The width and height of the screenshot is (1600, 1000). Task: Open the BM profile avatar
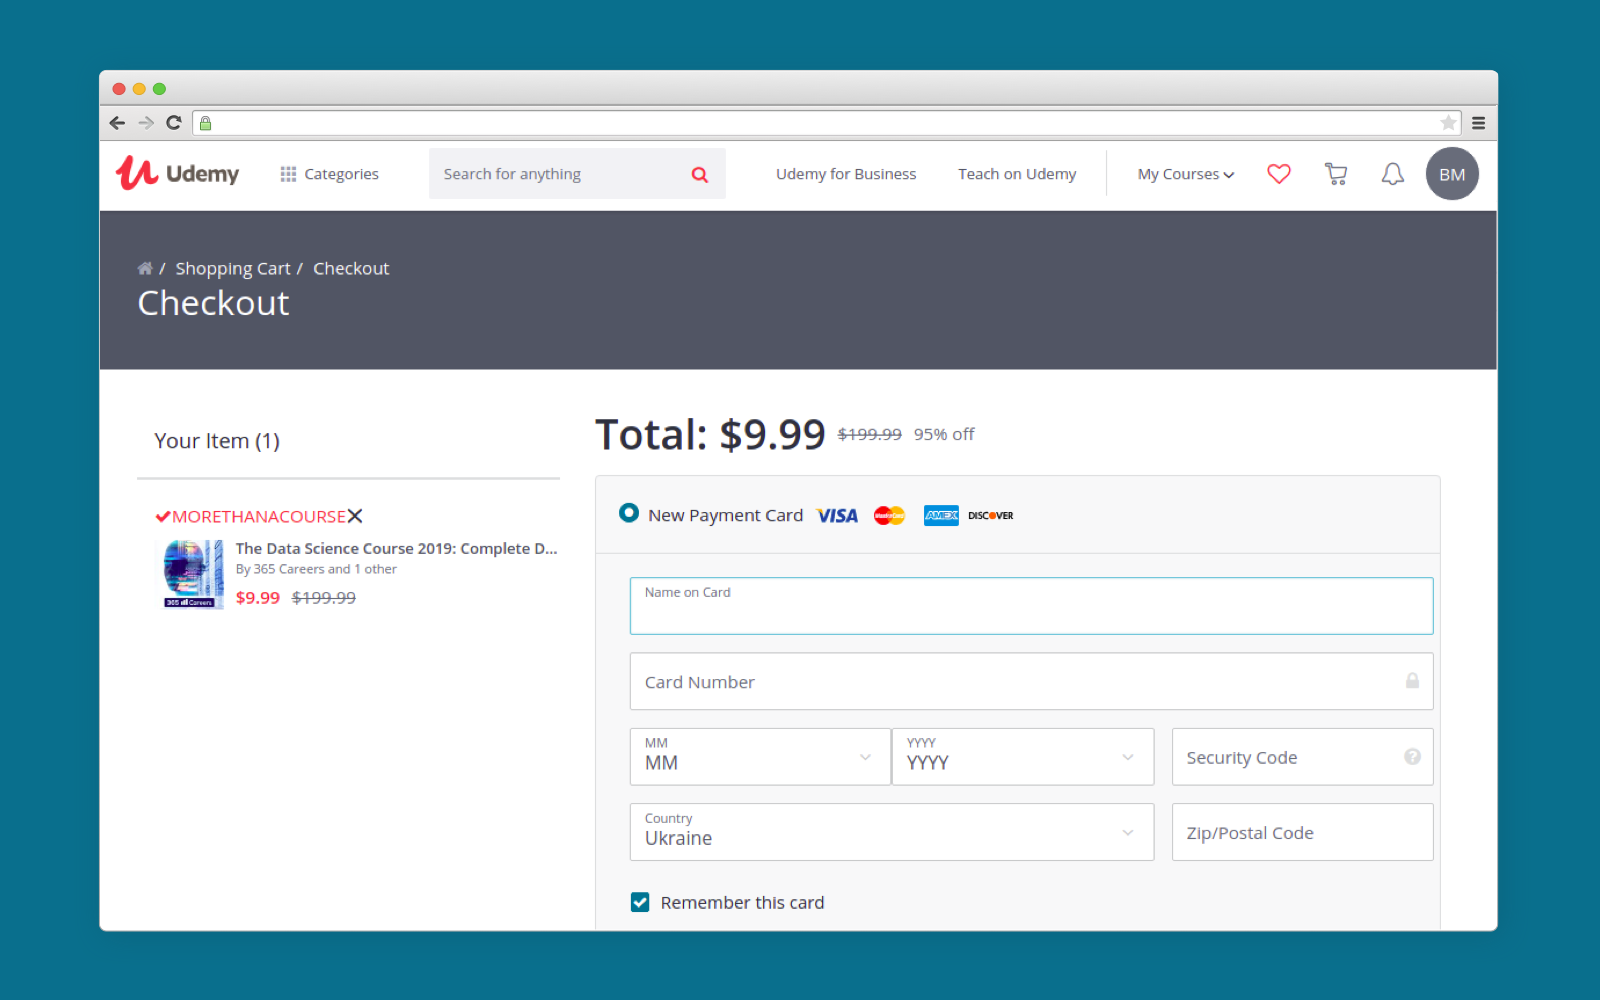(1452, 174)
